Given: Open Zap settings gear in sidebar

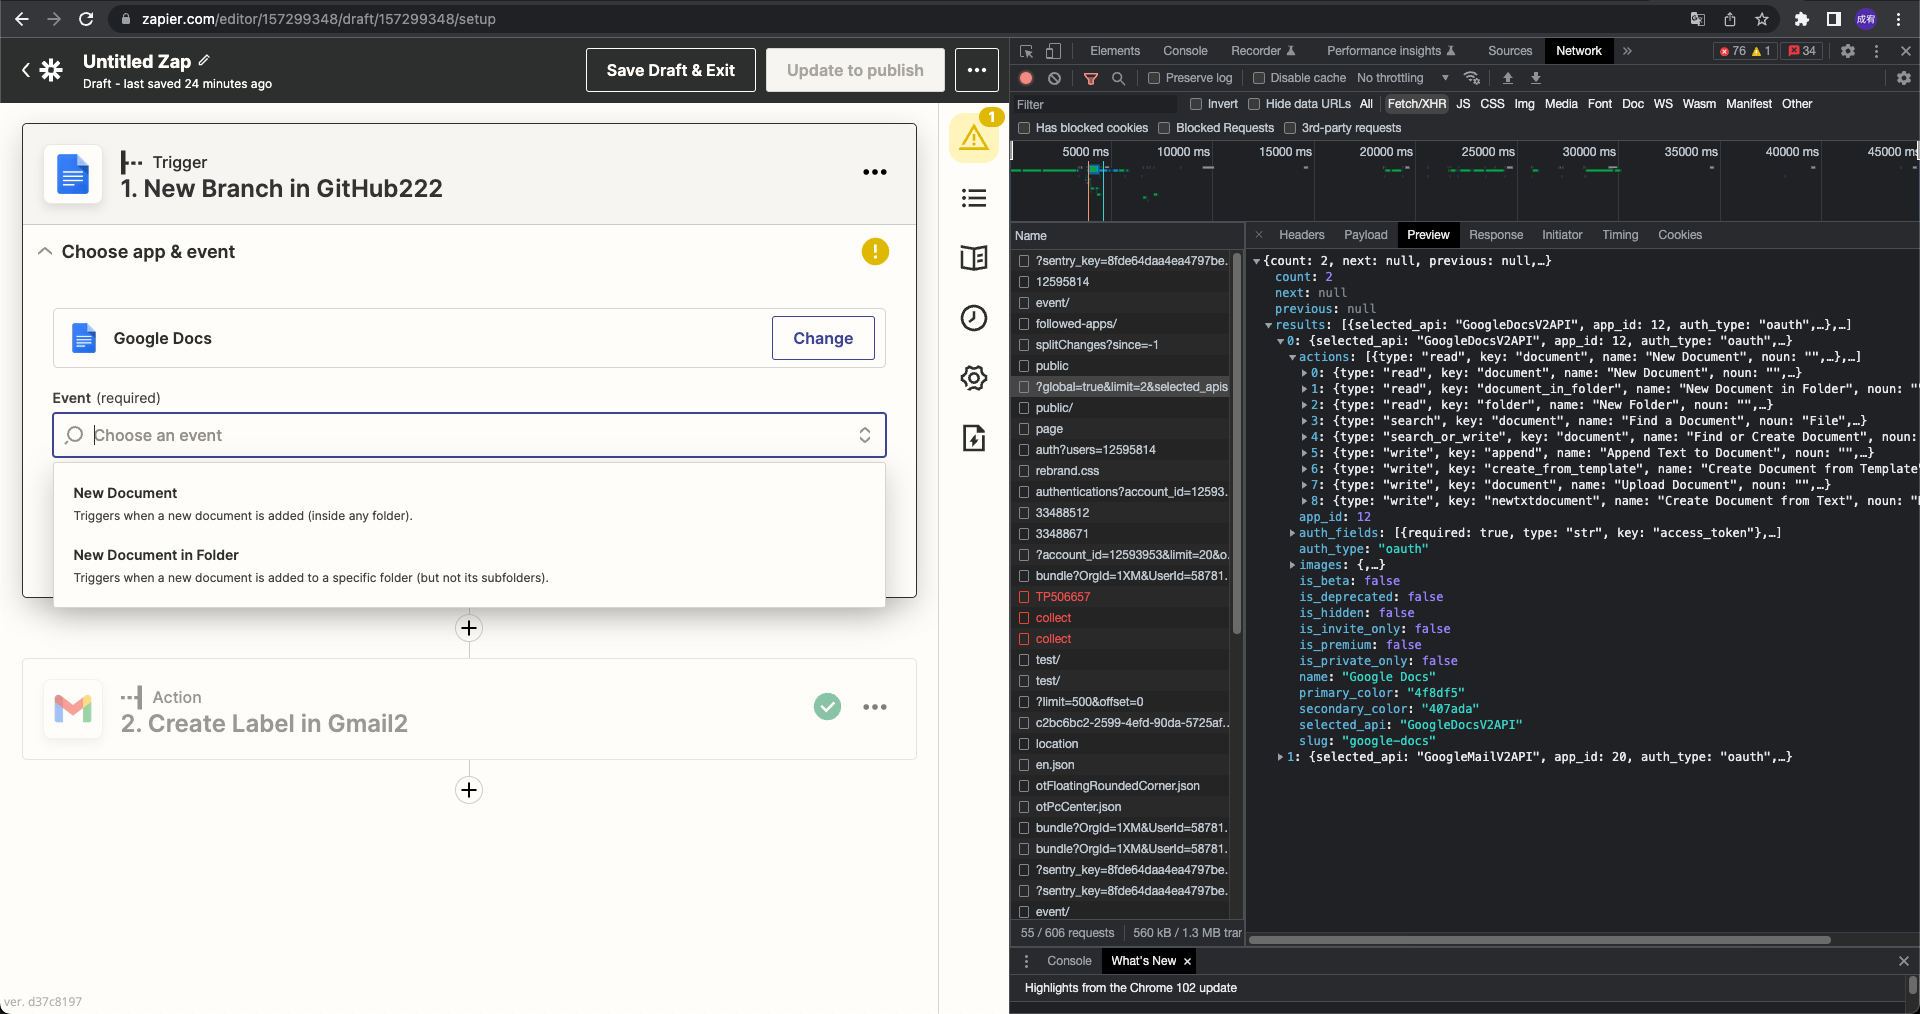Looking at the screenshot, I should [973, 378].
